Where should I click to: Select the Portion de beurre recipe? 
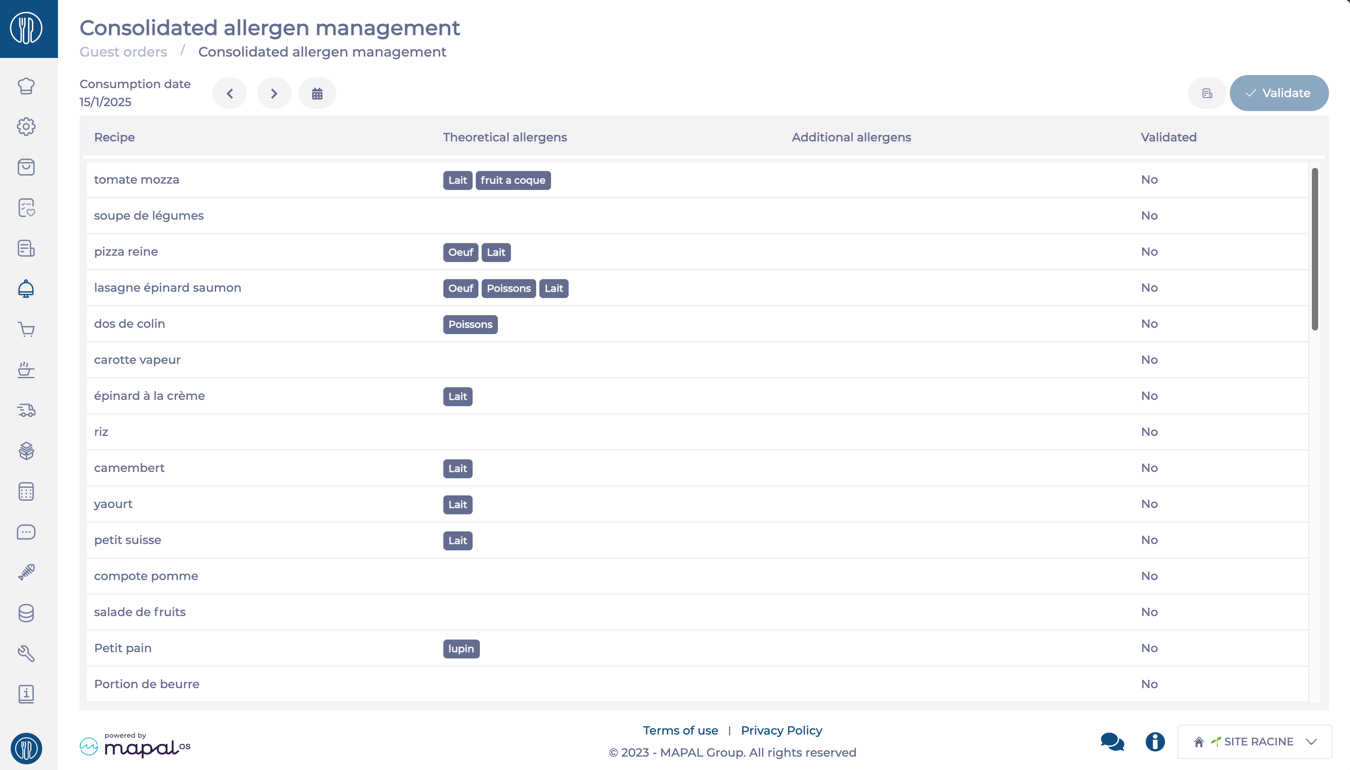point(697,684)
